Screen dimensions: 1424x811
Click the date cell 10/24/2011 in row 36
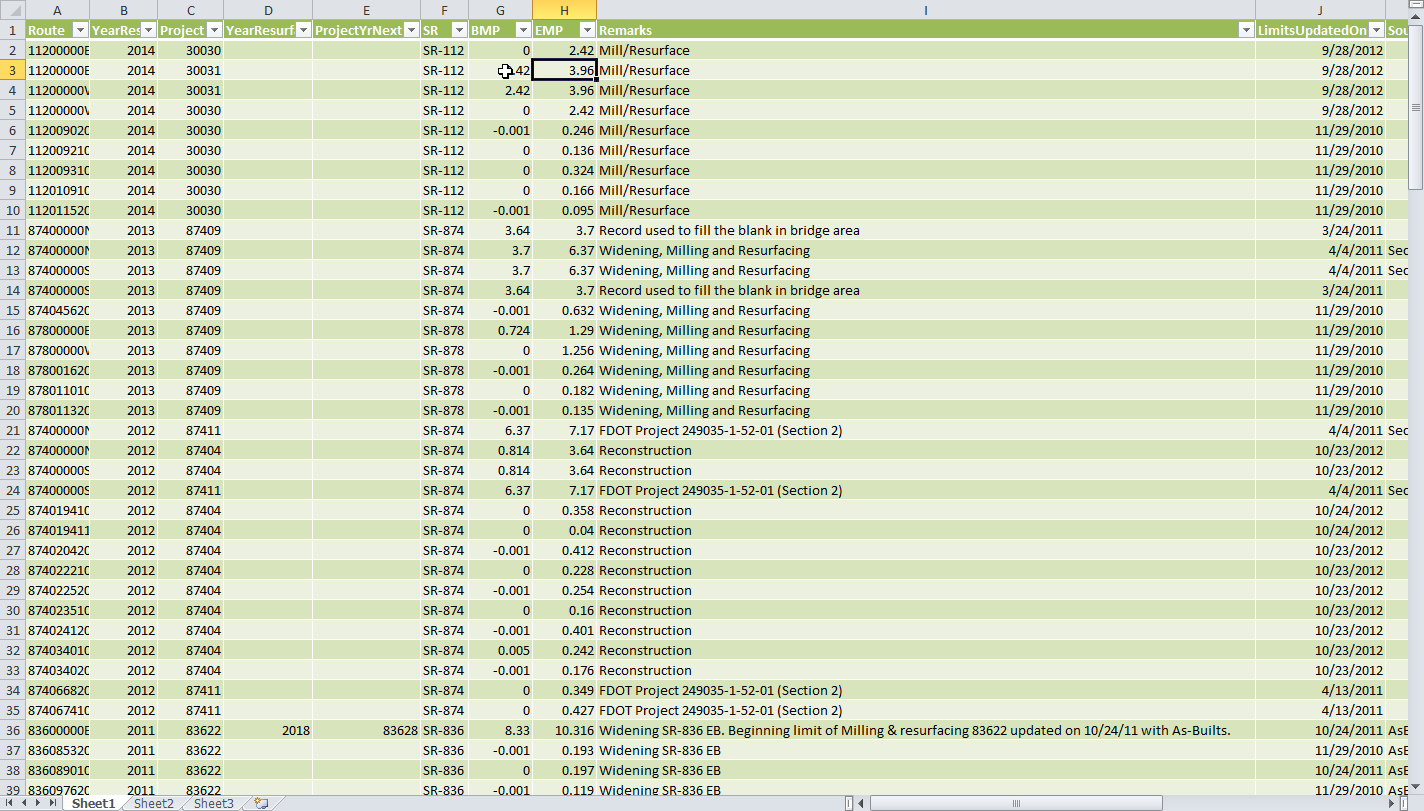(1320, 730)
